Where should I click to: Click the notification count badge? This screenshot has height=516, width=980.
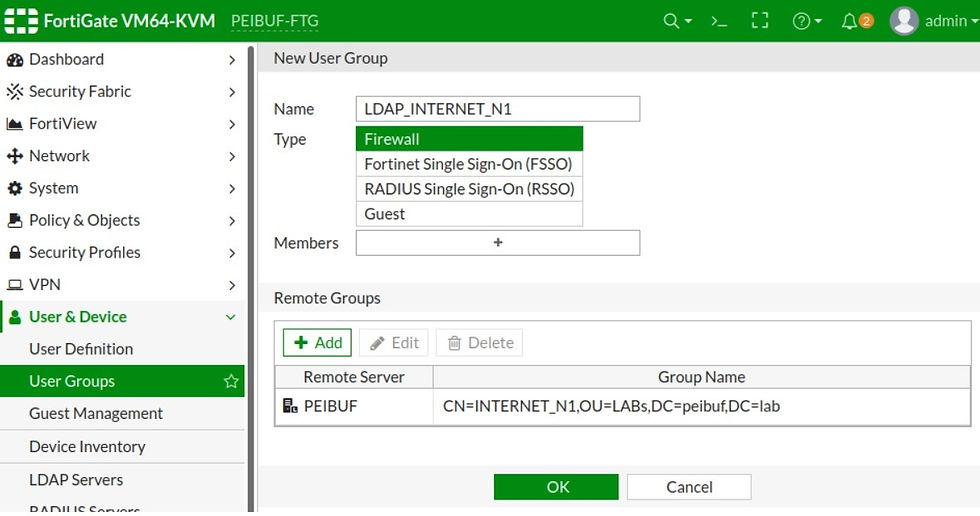point(866,21)
